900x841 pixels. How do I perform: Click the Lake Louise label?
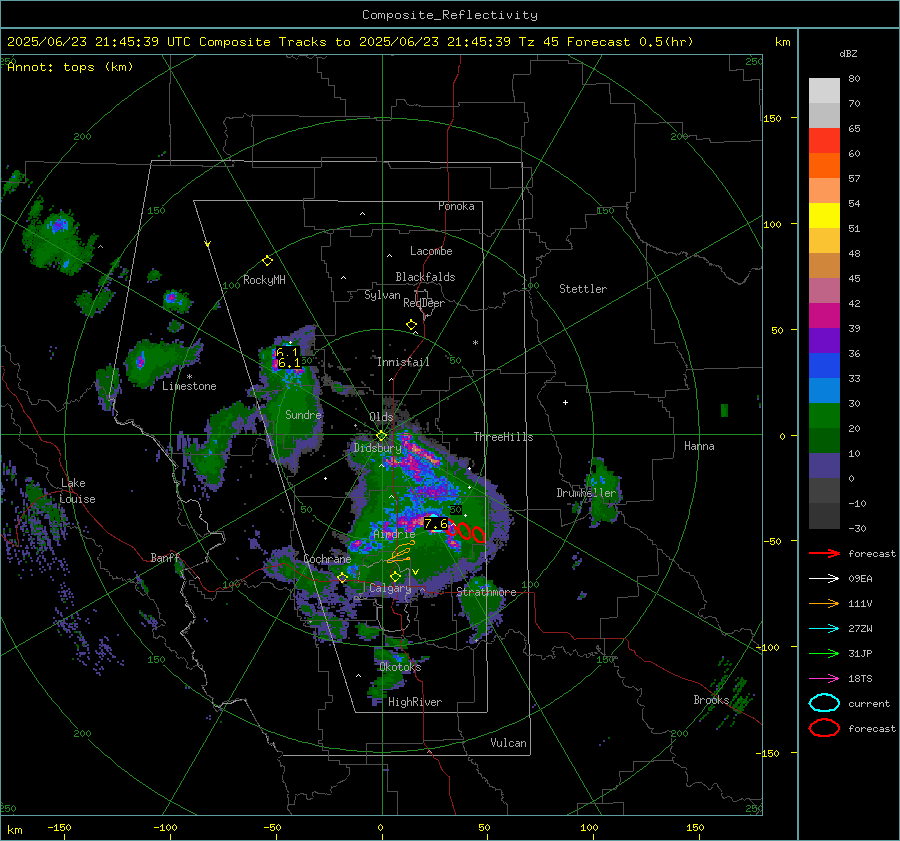click(78, 491)
